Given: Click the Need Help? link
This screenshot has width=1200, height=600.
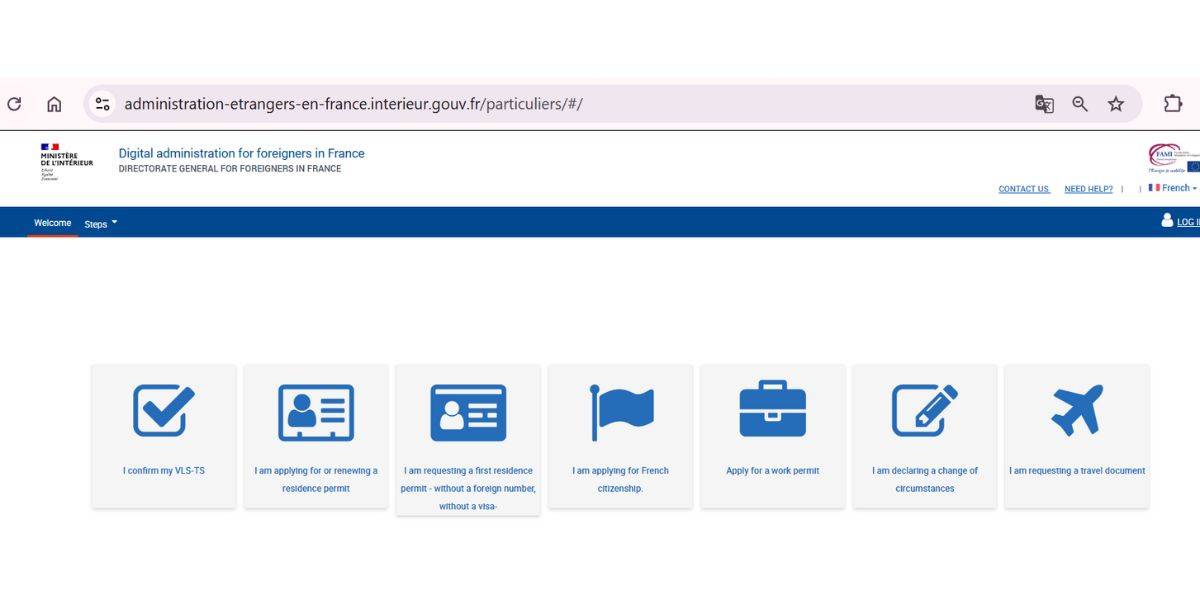Looking at the screenshot, I should click(x=1088, y=189).
